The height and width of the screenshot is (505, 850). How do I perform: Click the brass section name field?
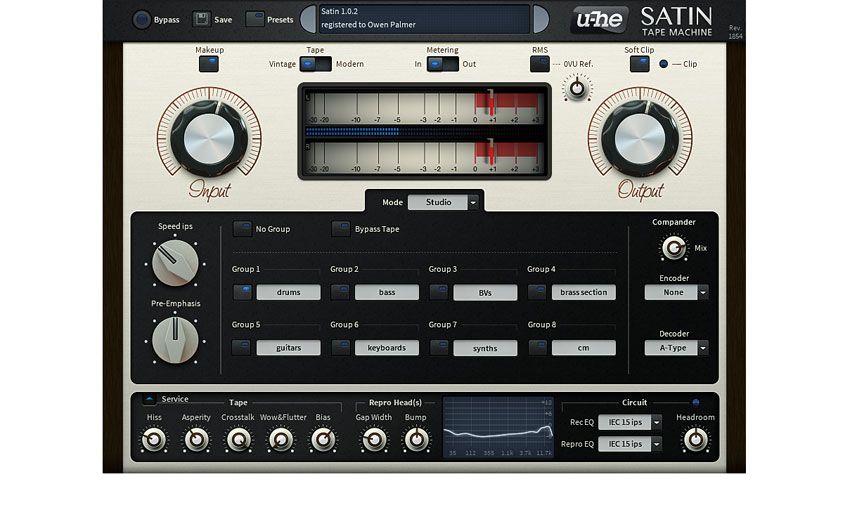pyautogui.click(x=584, y=292)
